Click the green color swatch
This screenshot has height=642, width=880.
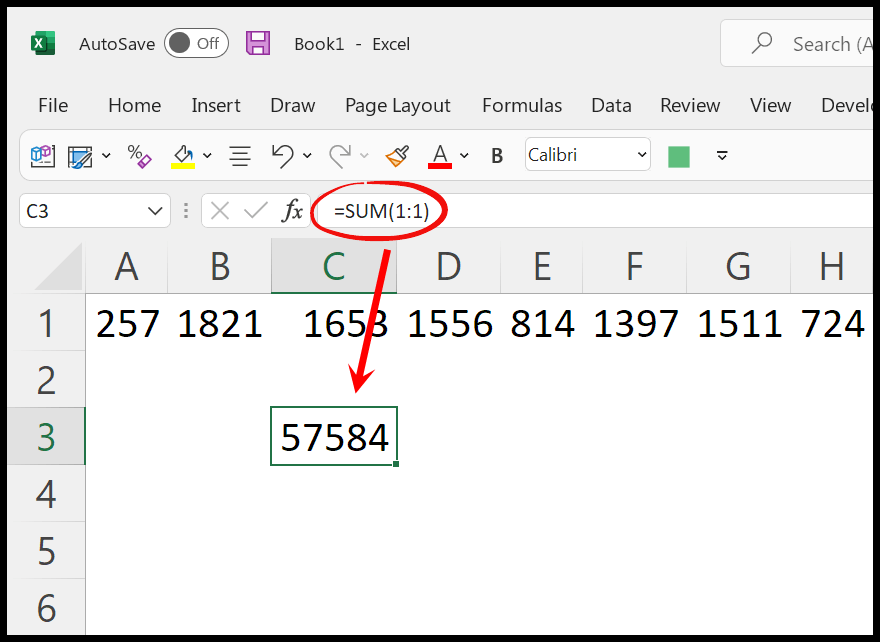[679, 155]
